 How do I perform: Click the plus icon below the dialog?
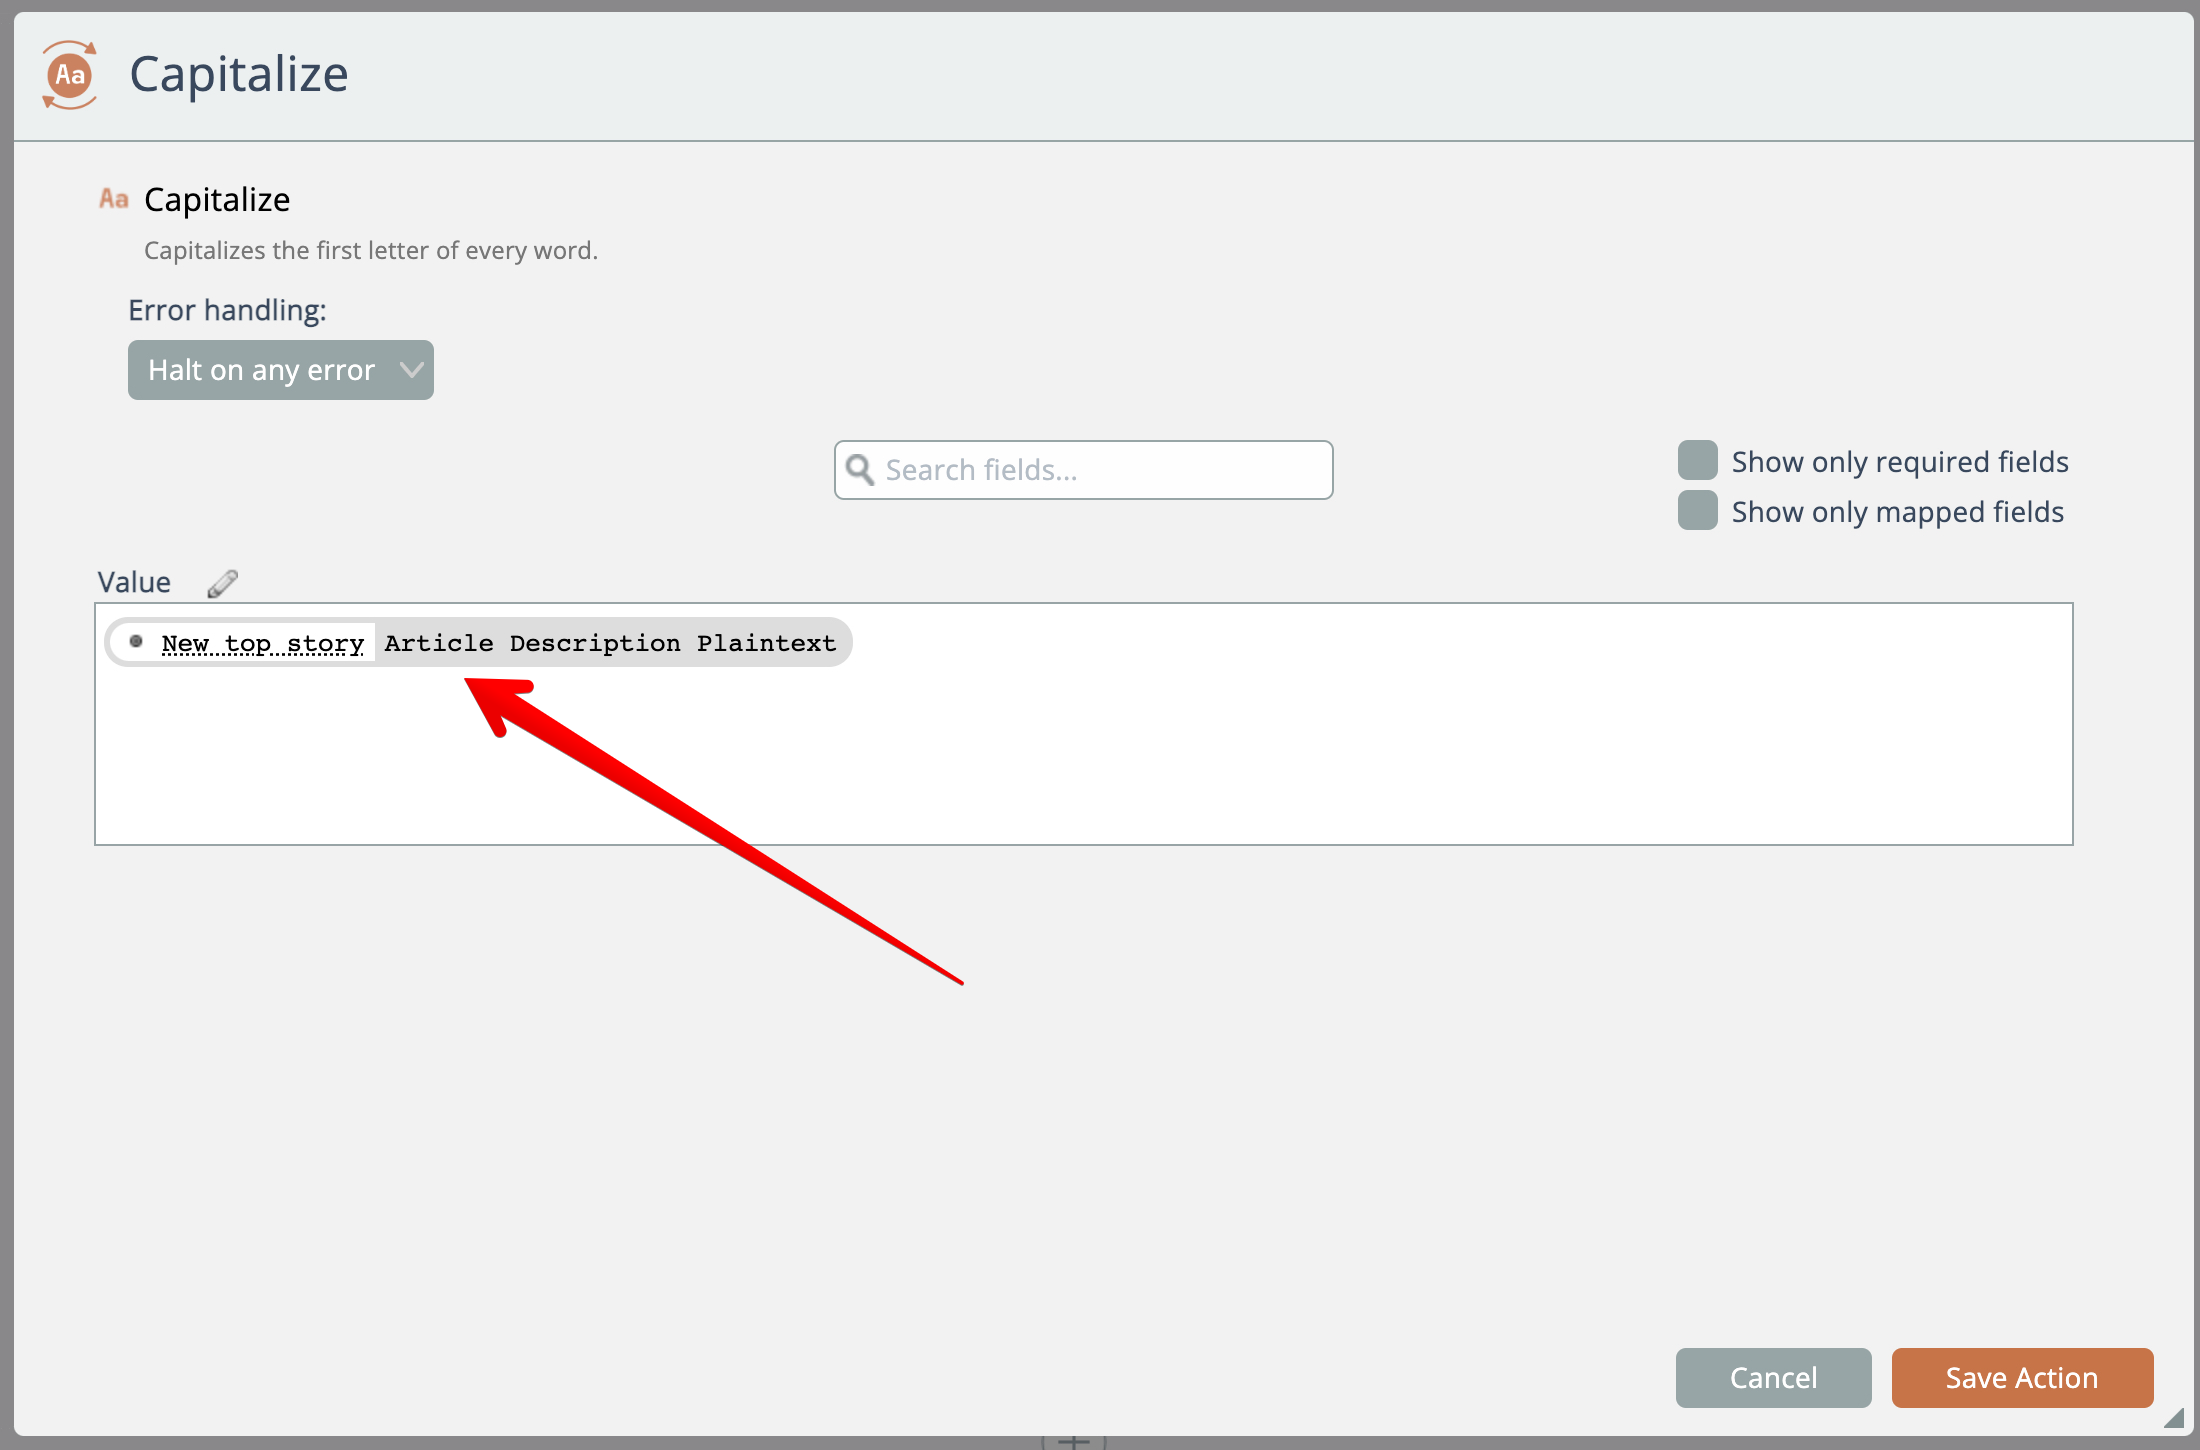pos(1073,1442)
